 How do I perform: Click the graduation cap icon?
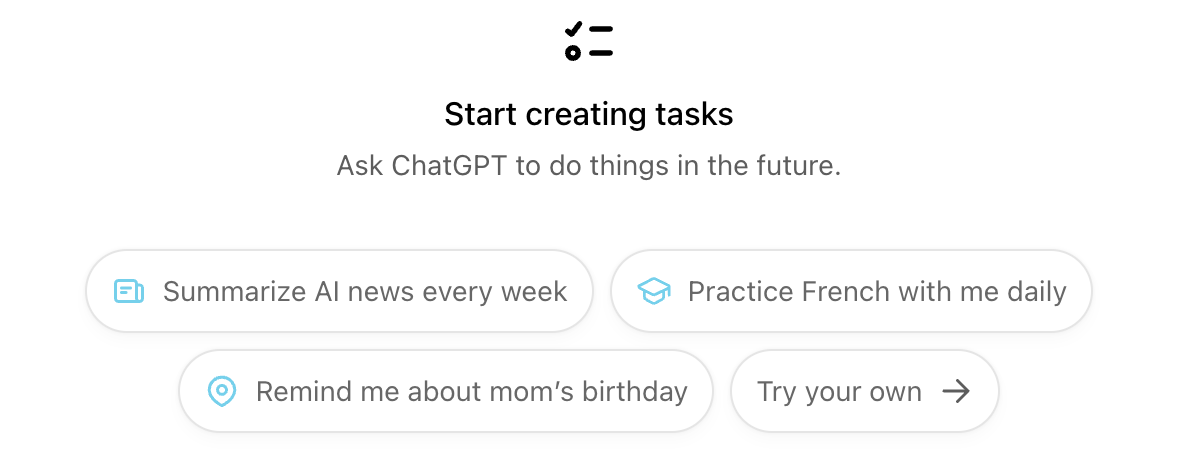654,291
